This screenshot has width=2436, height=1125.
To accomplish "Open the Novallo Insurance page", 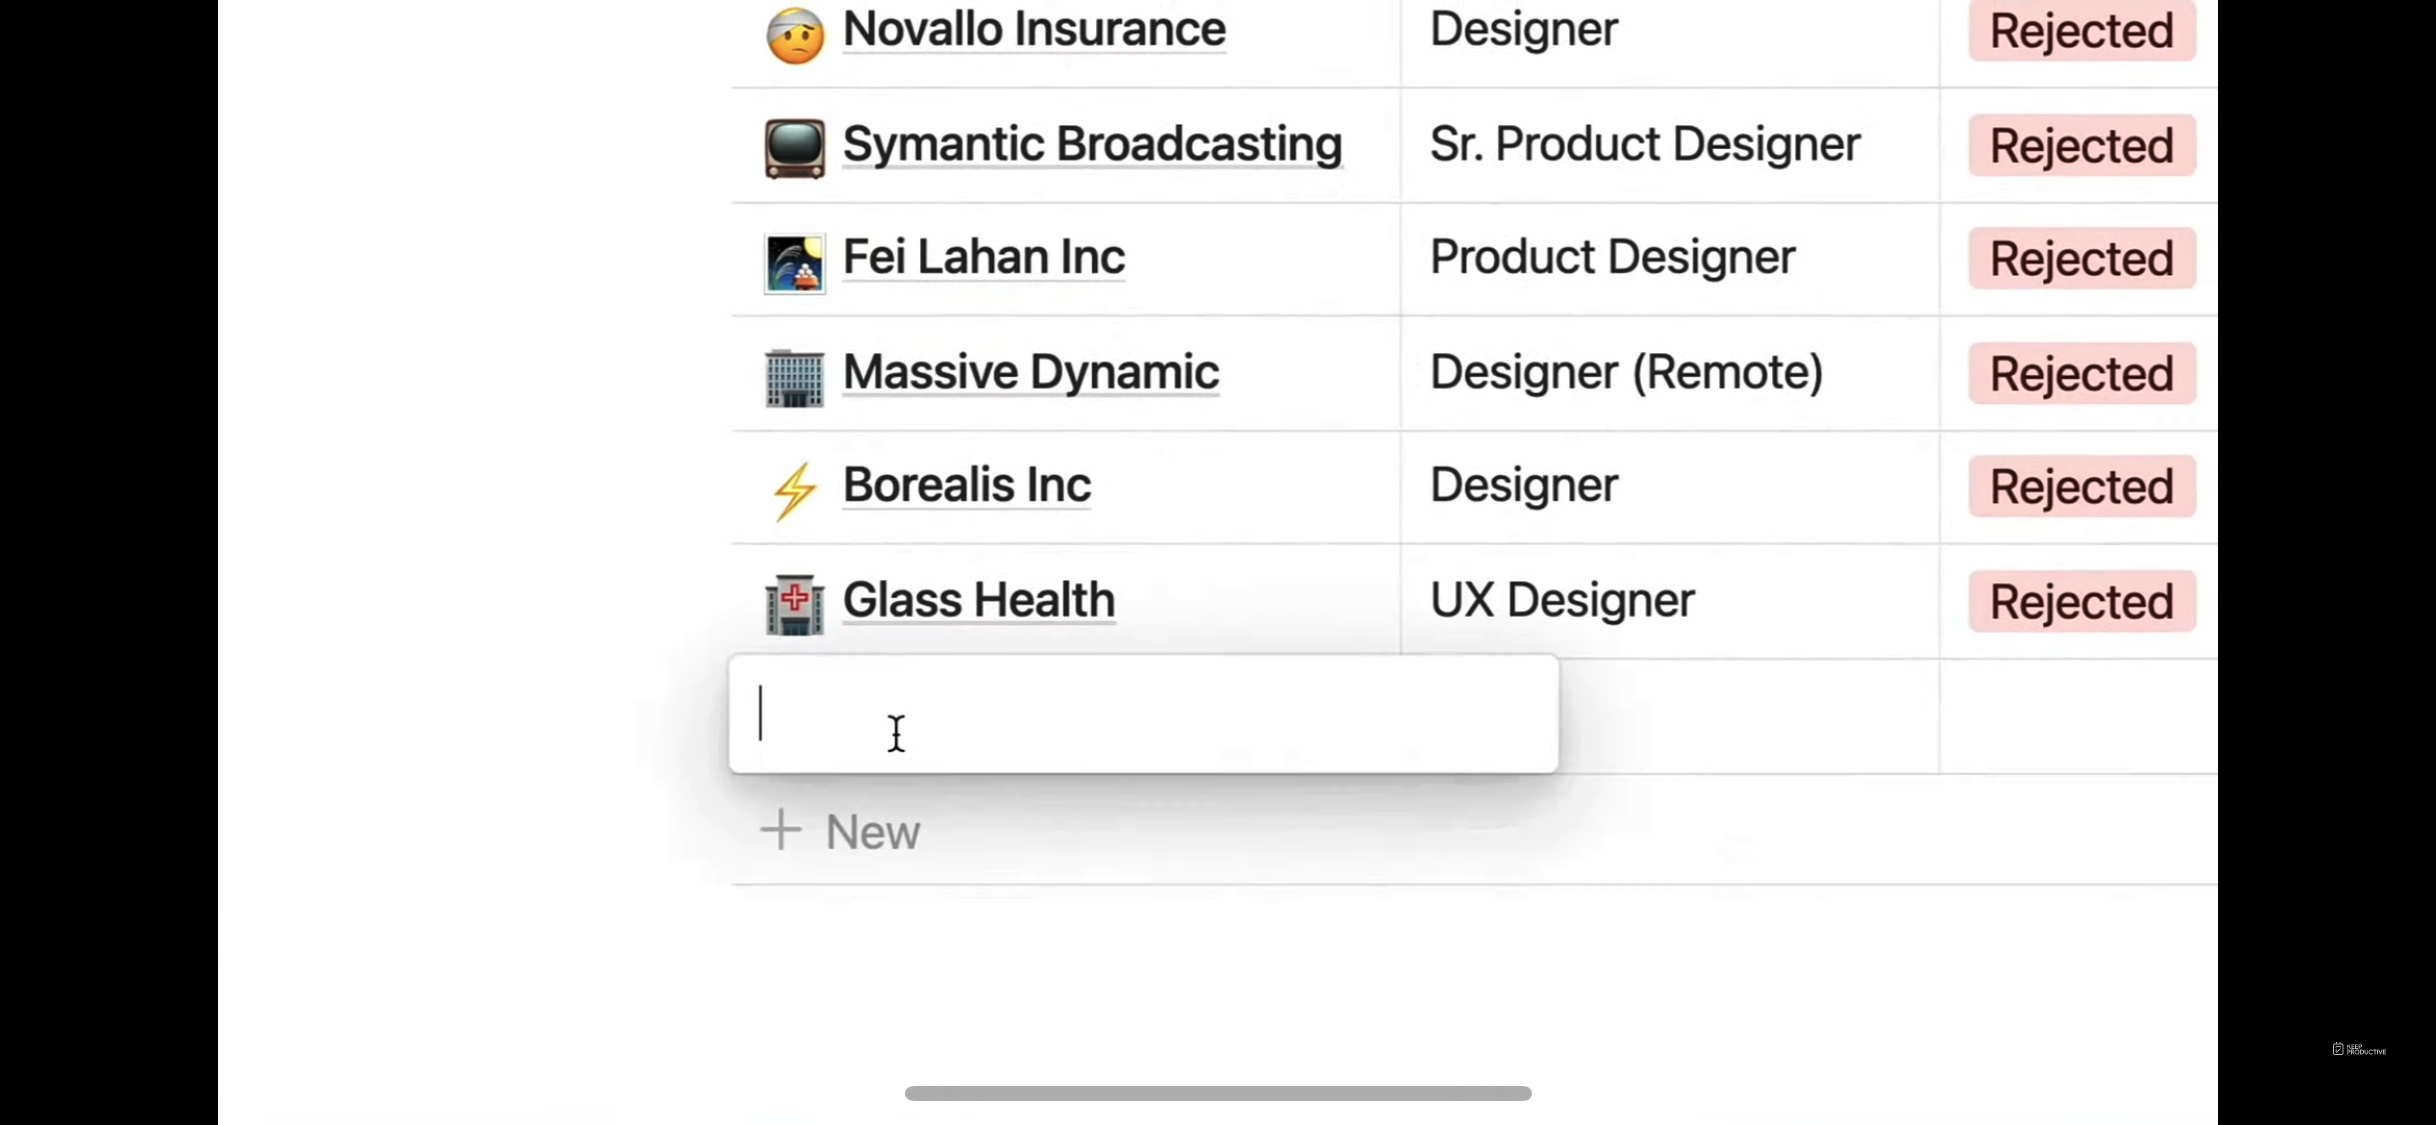I will pos(1034,29).
